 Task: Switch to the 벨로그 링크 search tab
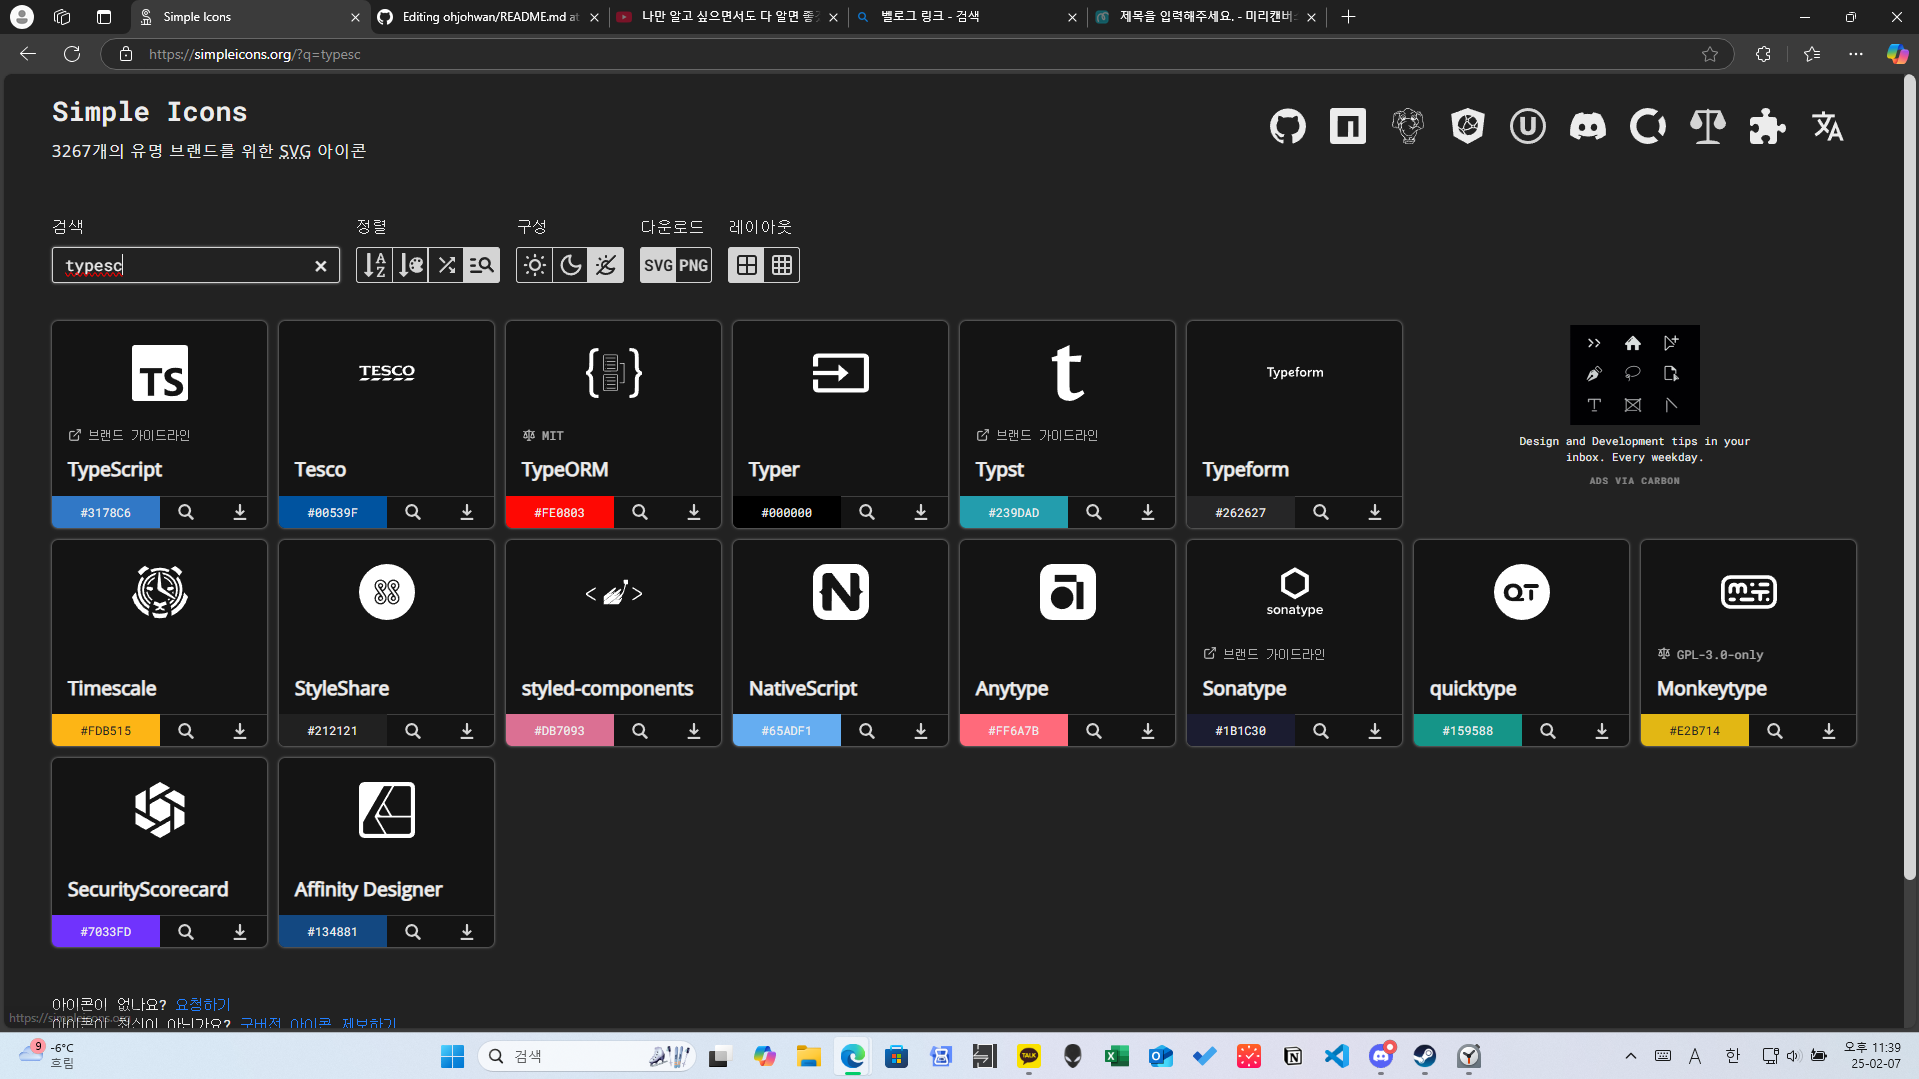point(965,17)
